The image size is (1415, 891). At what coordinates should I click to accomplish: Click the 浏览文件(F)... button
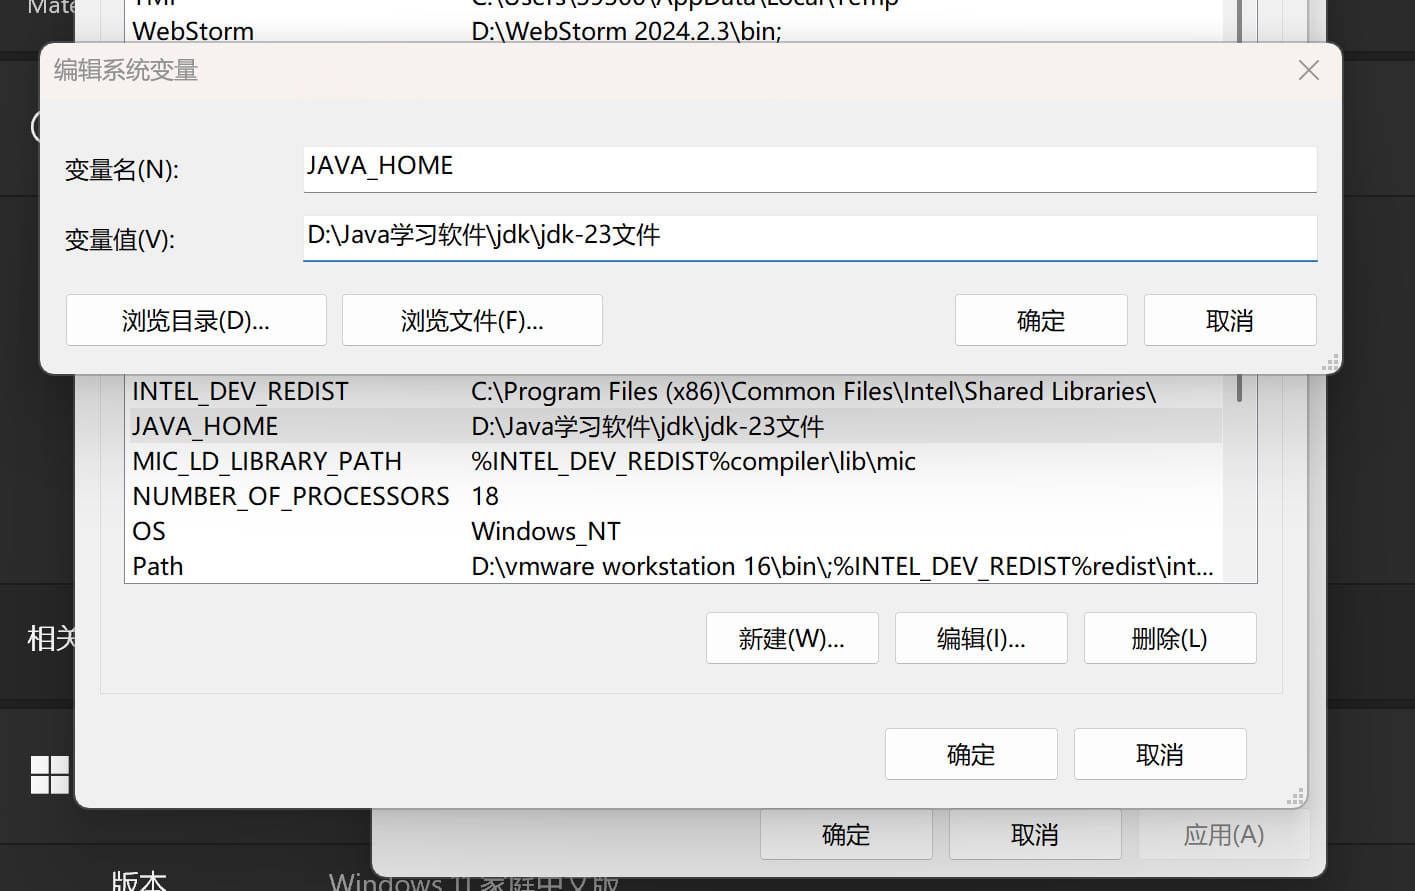(x=472, y=320)
